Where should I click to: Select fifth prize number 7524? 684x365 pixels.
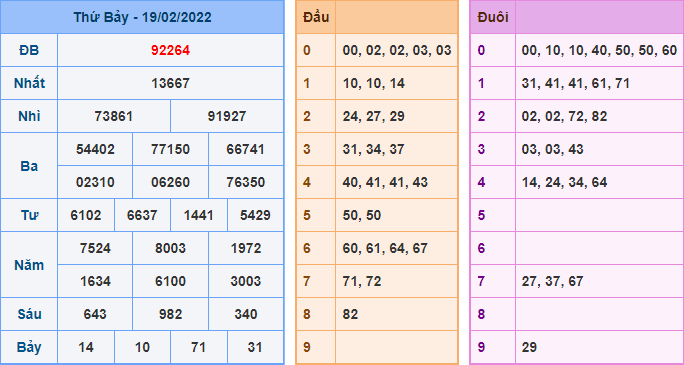point(95,249)
